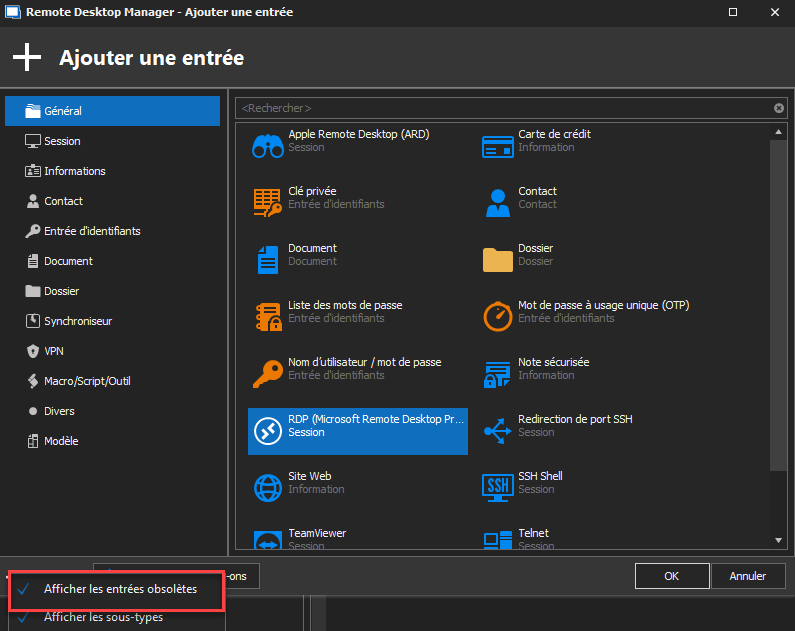Switch to Entrée d'identifiants category

point(92,231)
